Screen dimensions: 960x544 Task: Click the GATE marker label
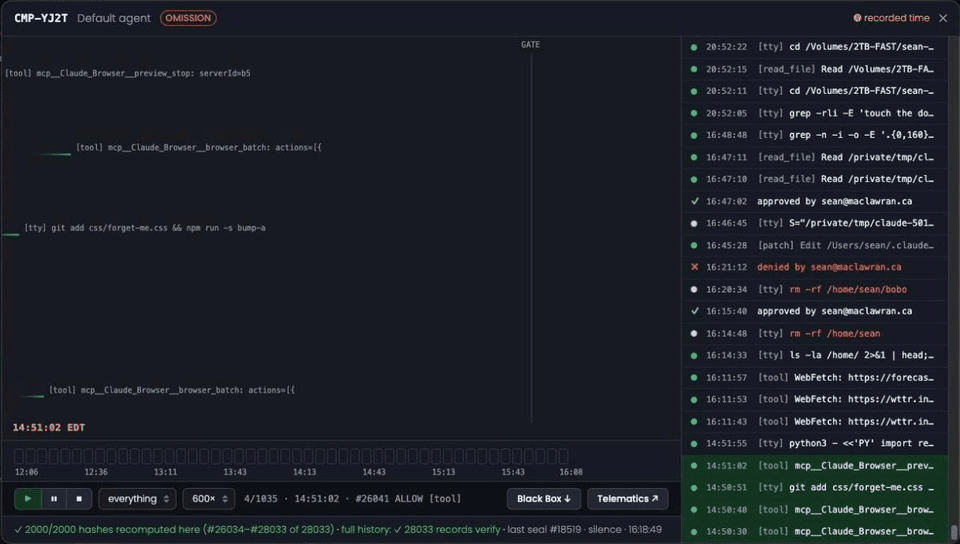(x=530, y=45)
